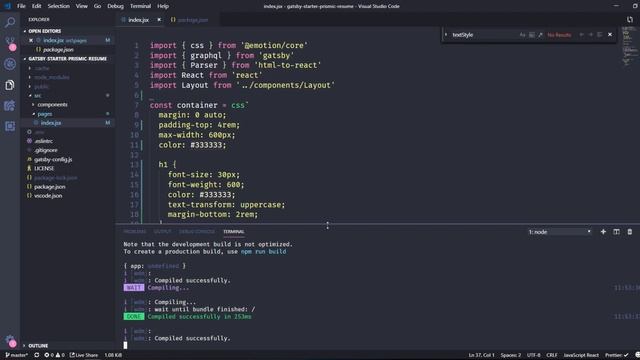Open the Manage gear icon

tap(10, 340)
